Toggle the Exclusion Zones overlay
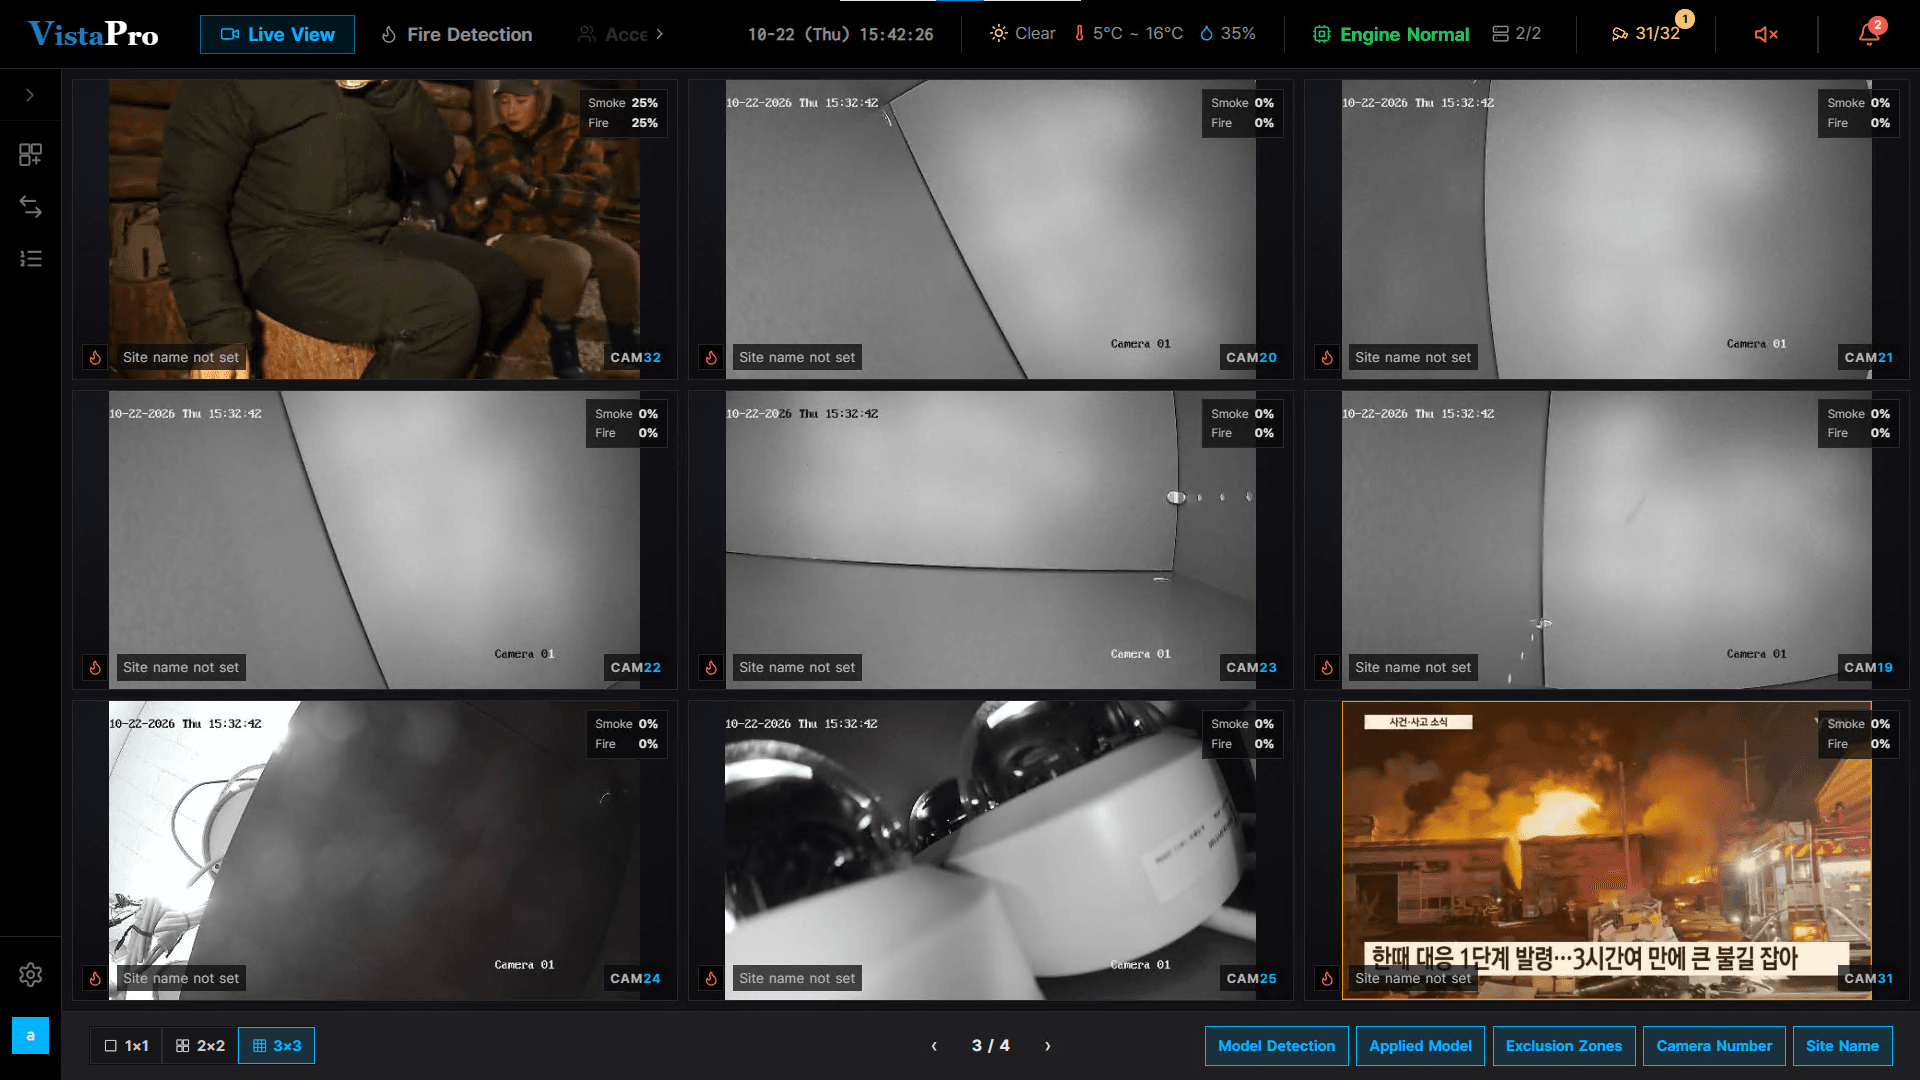The height and width of the screenshot is (1080, 1920). (1564, 1045)
